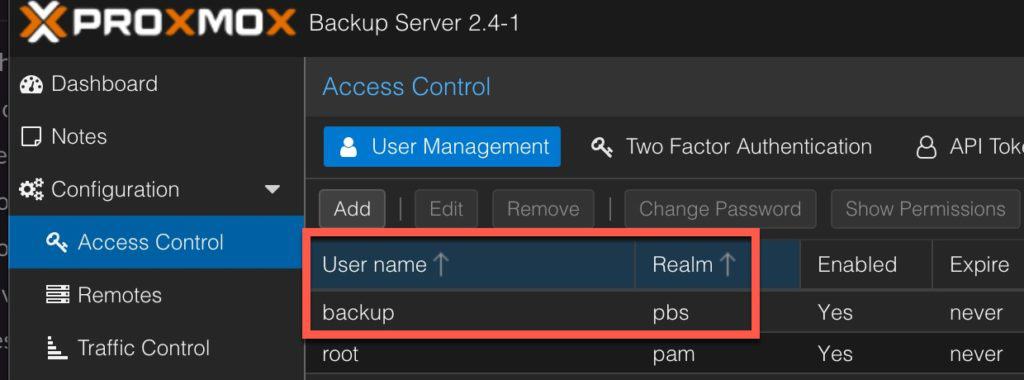Click the Add user button
1024x380 pixels.
(x=352, y=209)
